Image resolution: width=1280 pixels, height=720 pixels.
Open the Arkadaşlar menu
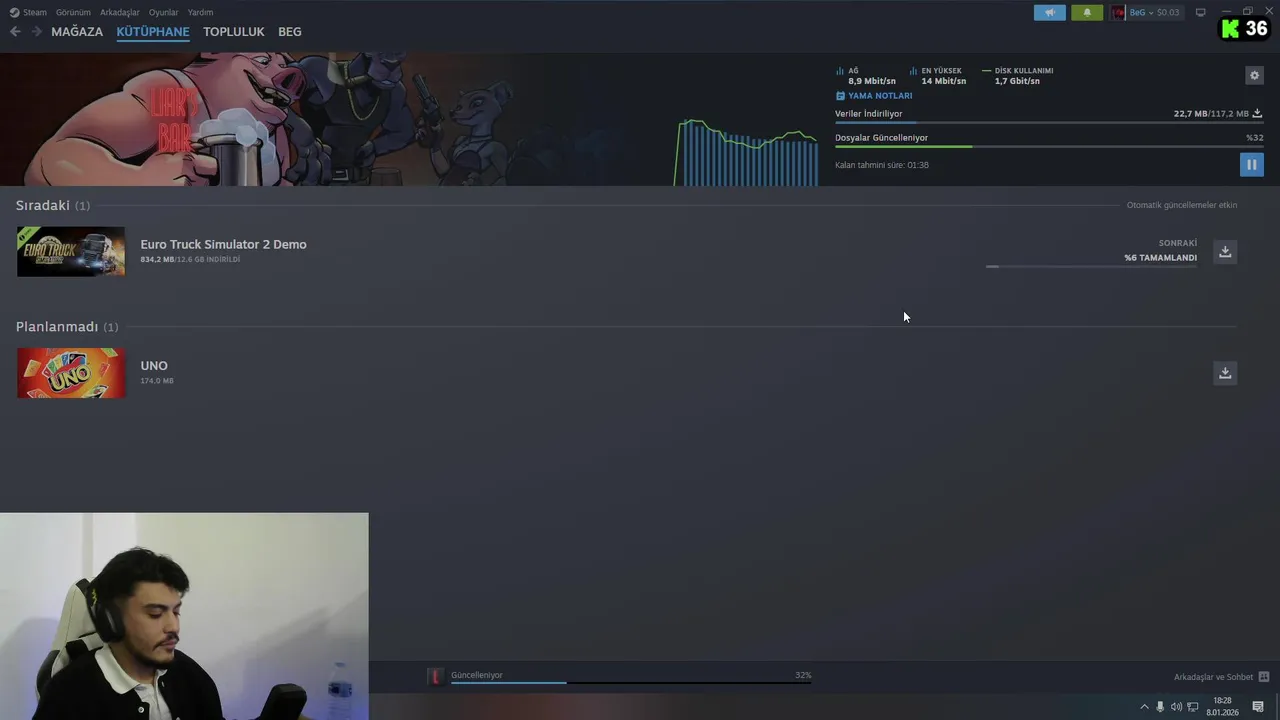(x=120, y=12)
